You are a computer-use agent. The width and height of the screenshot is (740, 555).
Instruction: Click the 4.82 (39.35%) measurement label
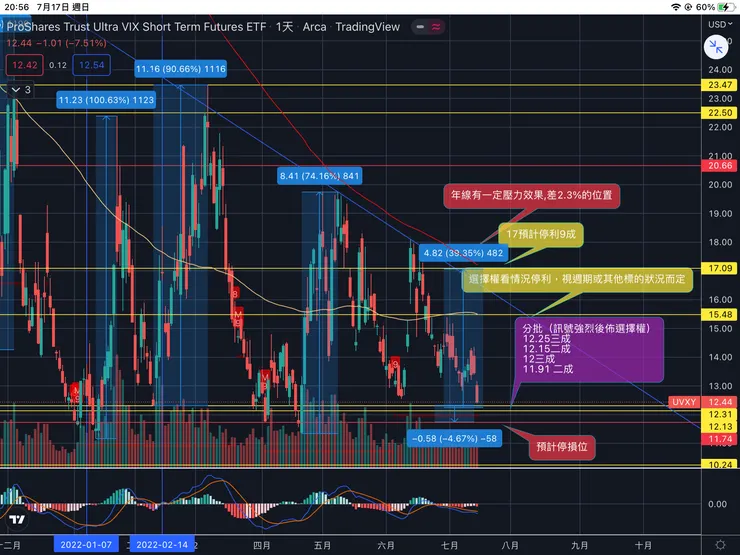(463, 253)
